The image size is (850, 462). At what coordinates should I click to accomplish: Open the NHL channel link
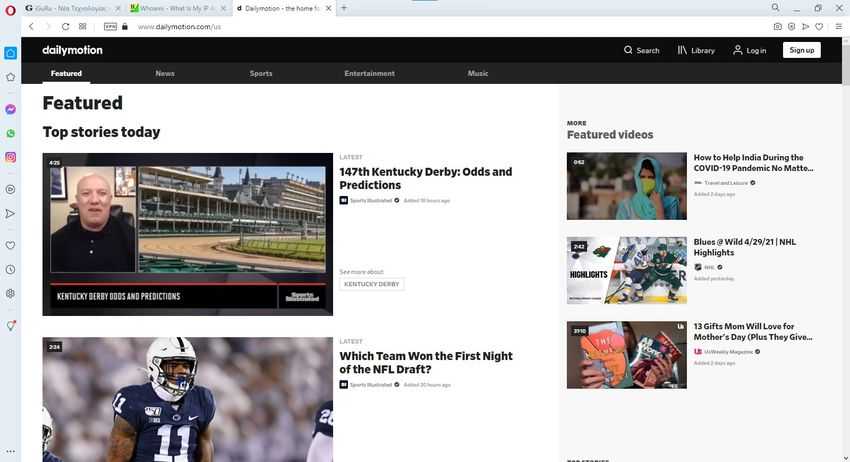[709, 267]
